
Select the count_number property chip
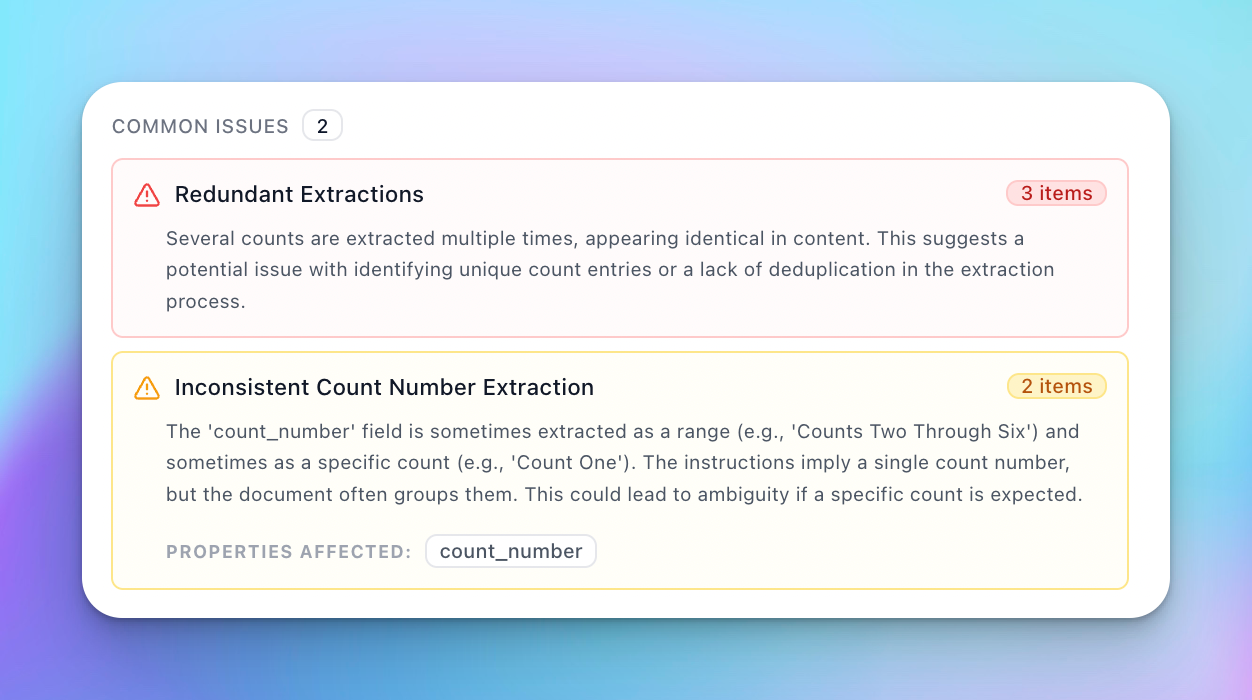511,551
